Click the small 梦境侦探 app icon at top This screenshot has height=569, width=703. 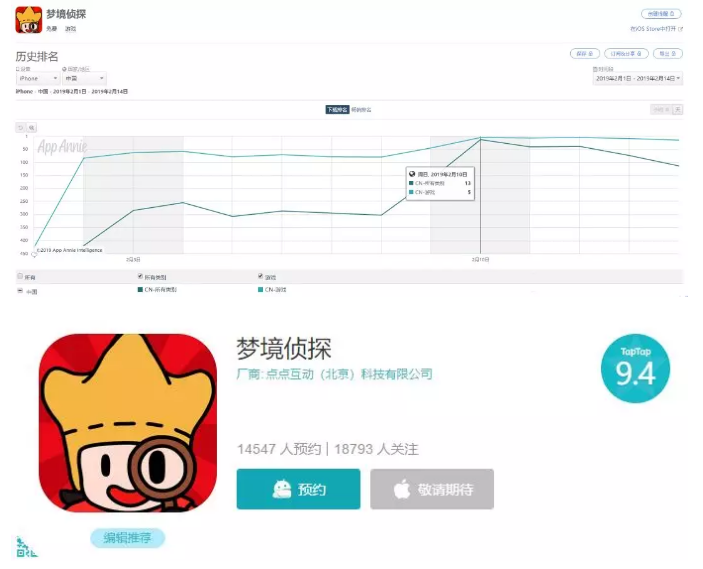(x=29, y=20)
